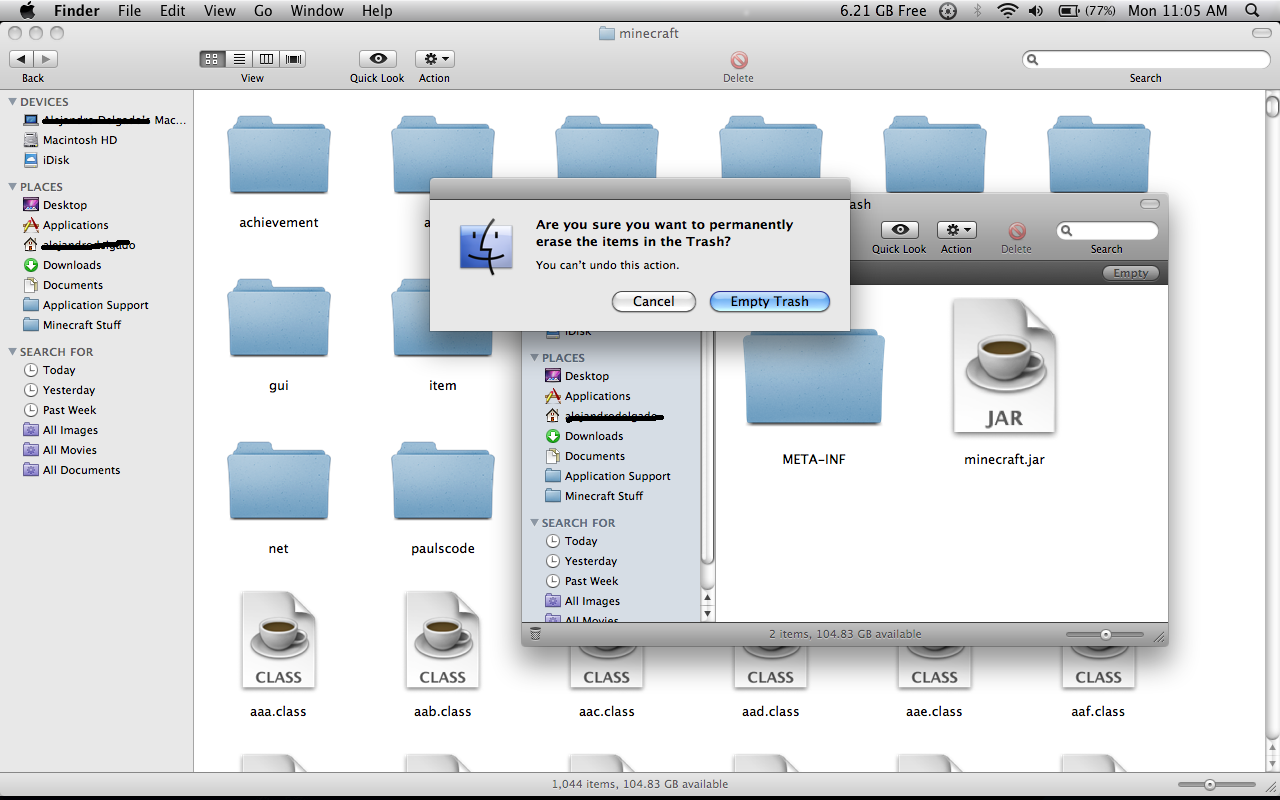Collapse SEARCH FOR section in minecraft sidebar
The image size is (1280, 800).
click(12, 352)
